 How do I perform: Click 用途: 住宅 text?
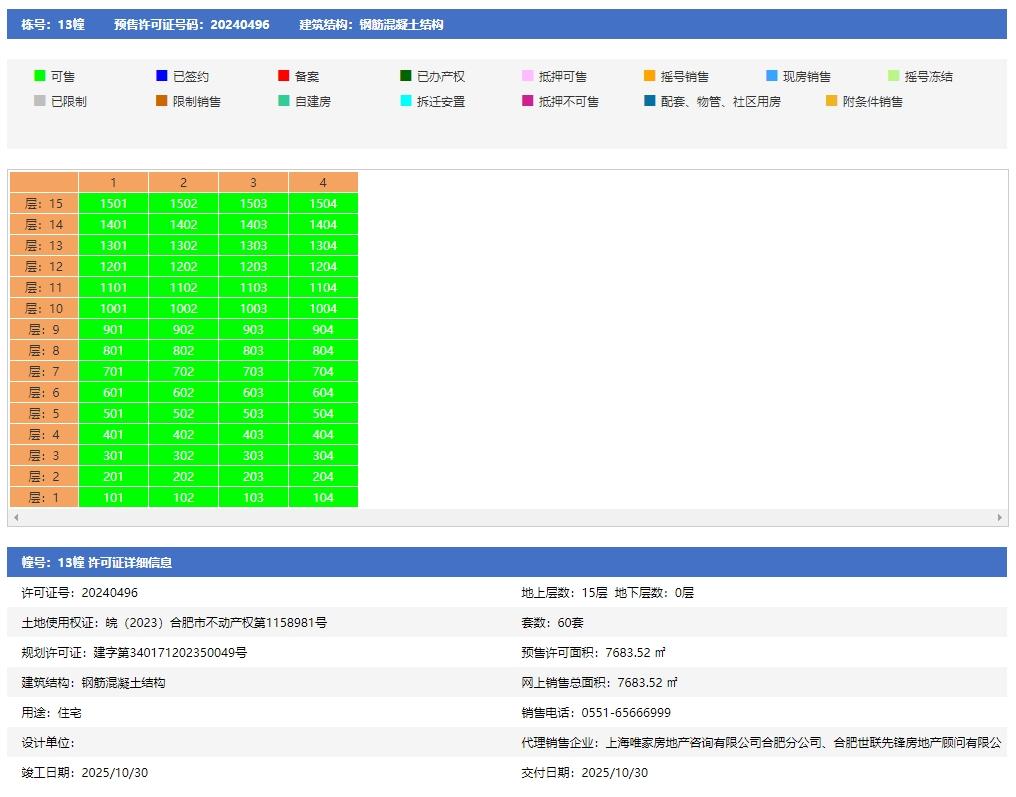coord(51,713)
